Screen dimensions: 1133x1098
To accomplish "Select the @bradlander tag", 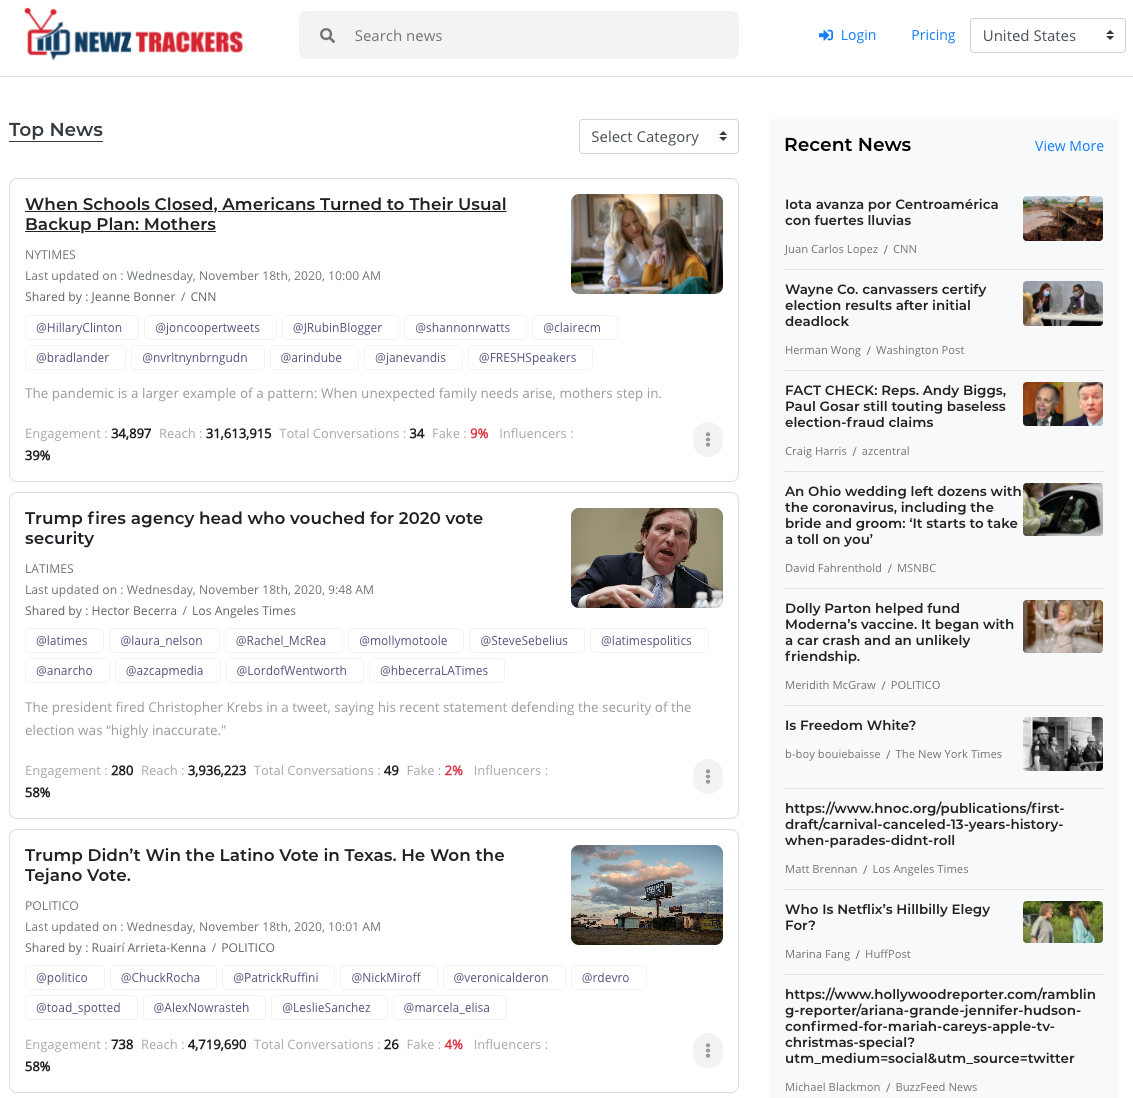I will pyautogui.click(x=73, y=358).
